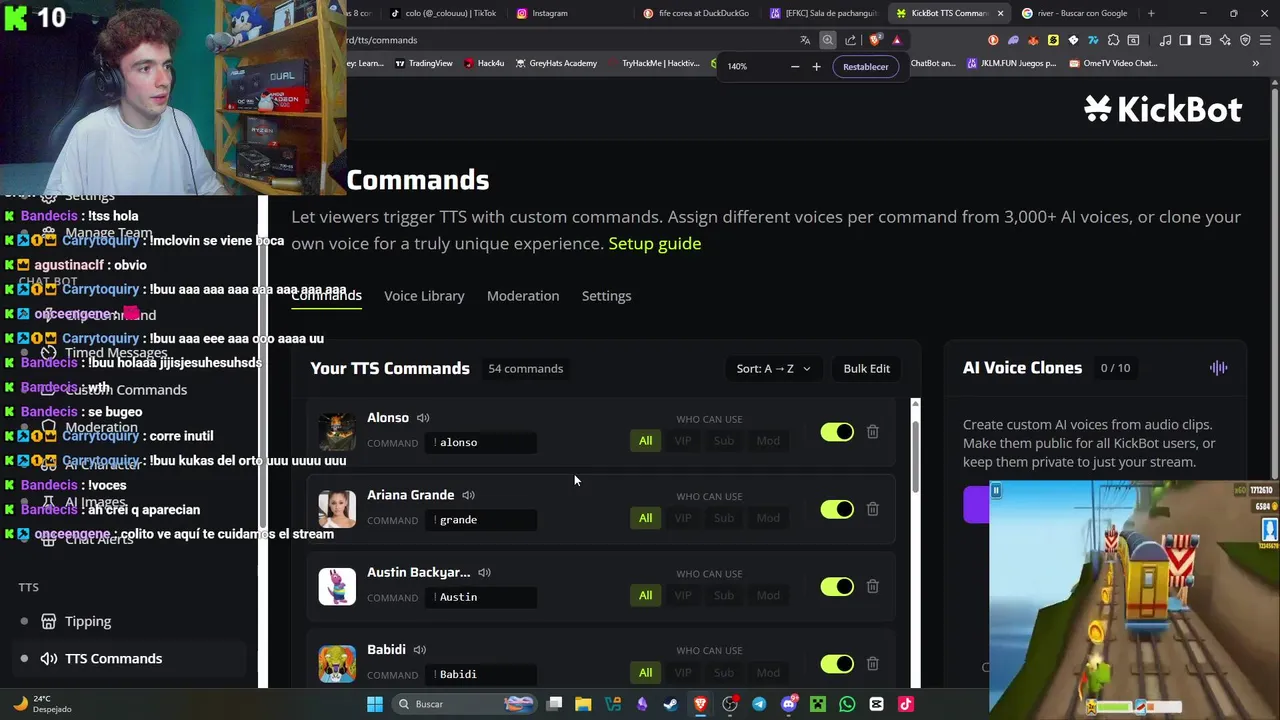
Task: Edit the alonso command input field
Action: pos(483,442)
